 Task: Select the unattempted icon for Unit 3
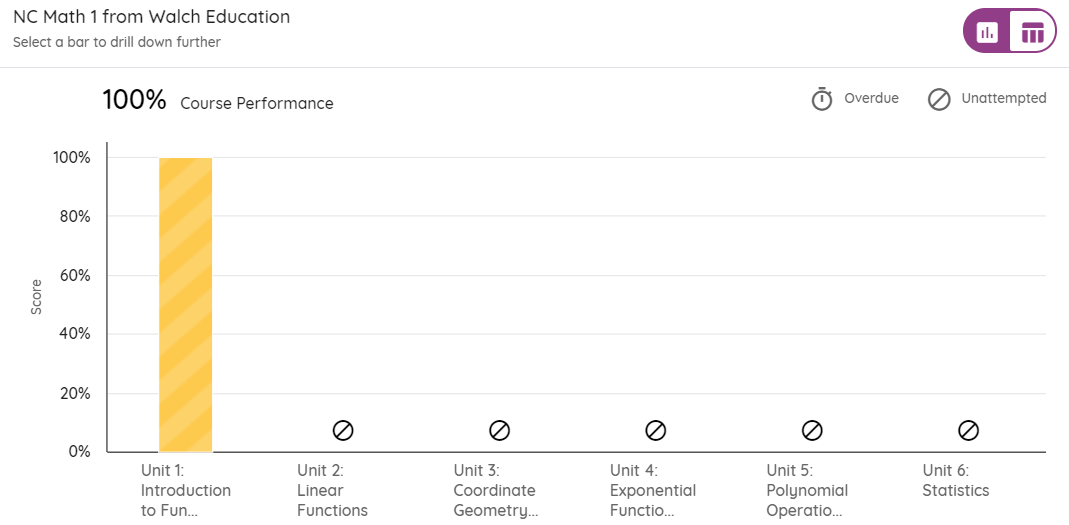500,430
